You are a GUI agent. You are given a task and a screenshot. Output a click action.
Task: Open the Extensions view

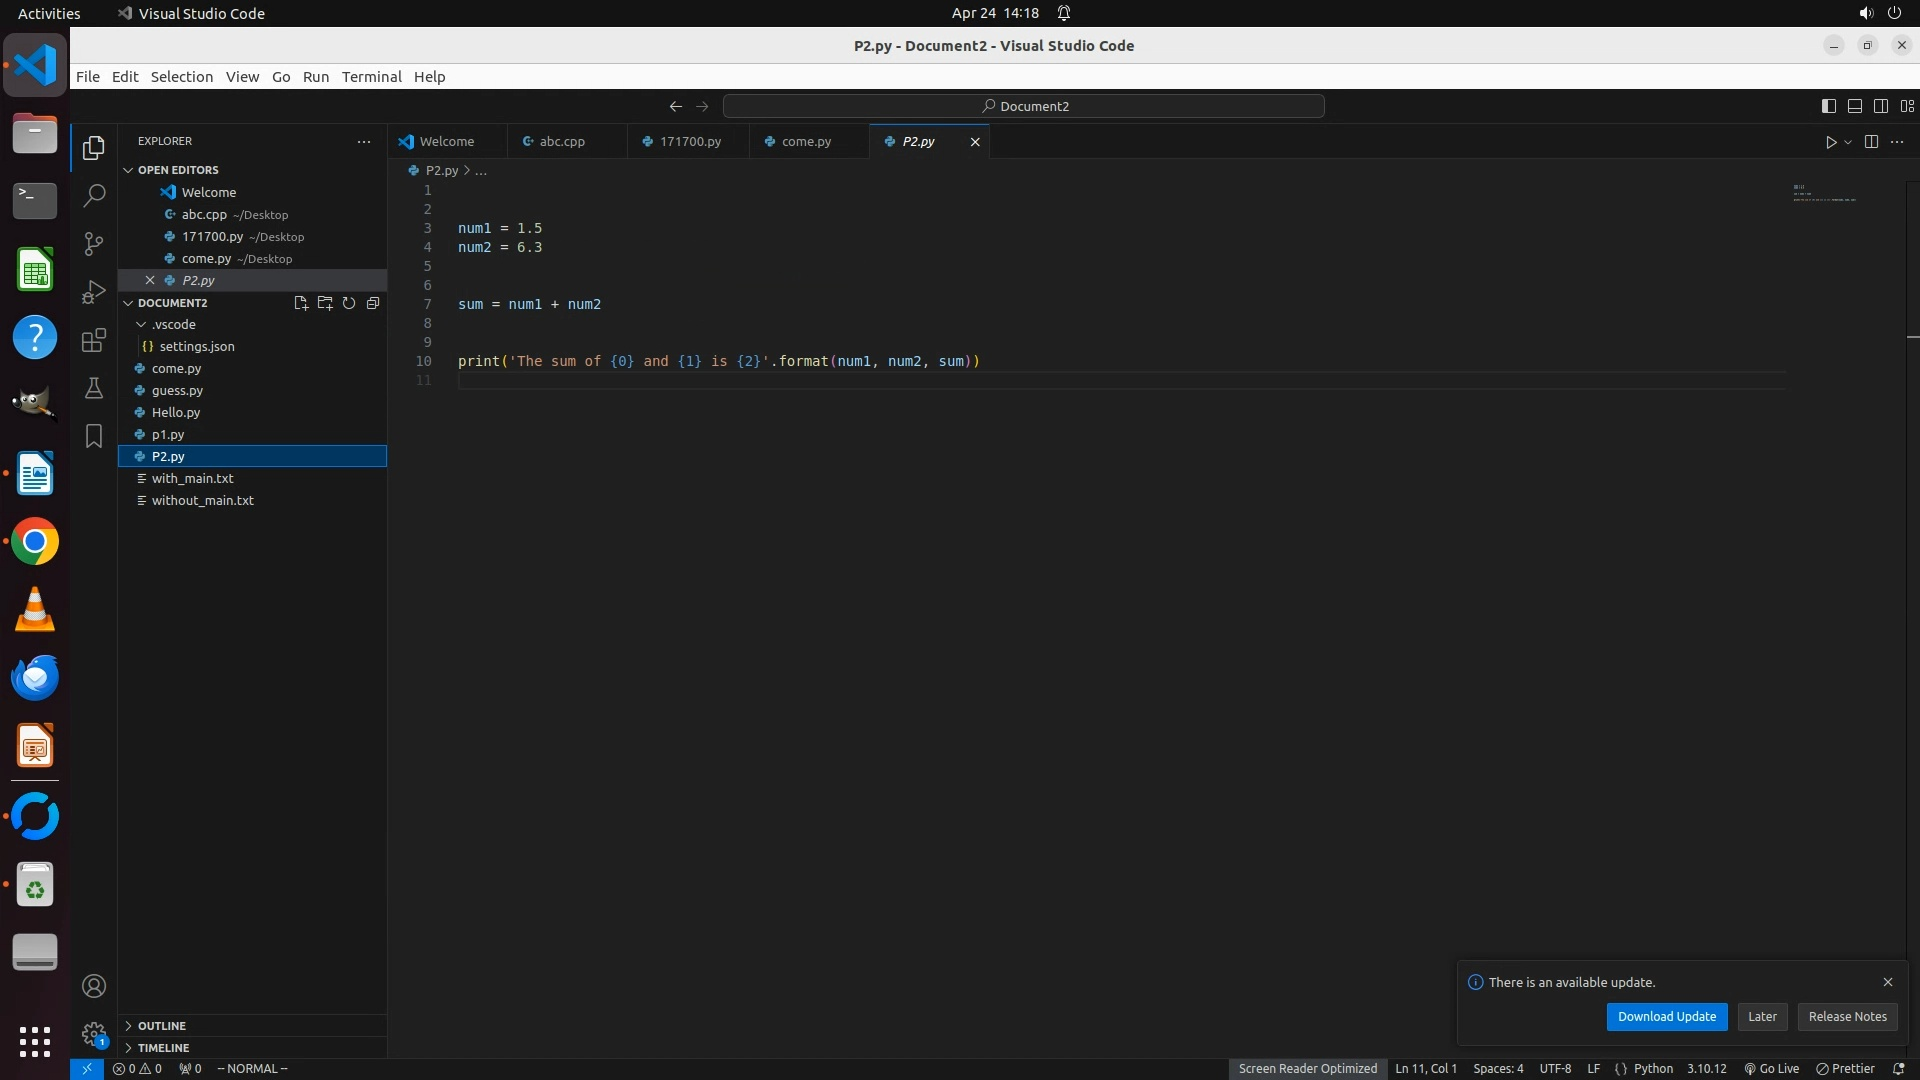click(x=94, y=340)
